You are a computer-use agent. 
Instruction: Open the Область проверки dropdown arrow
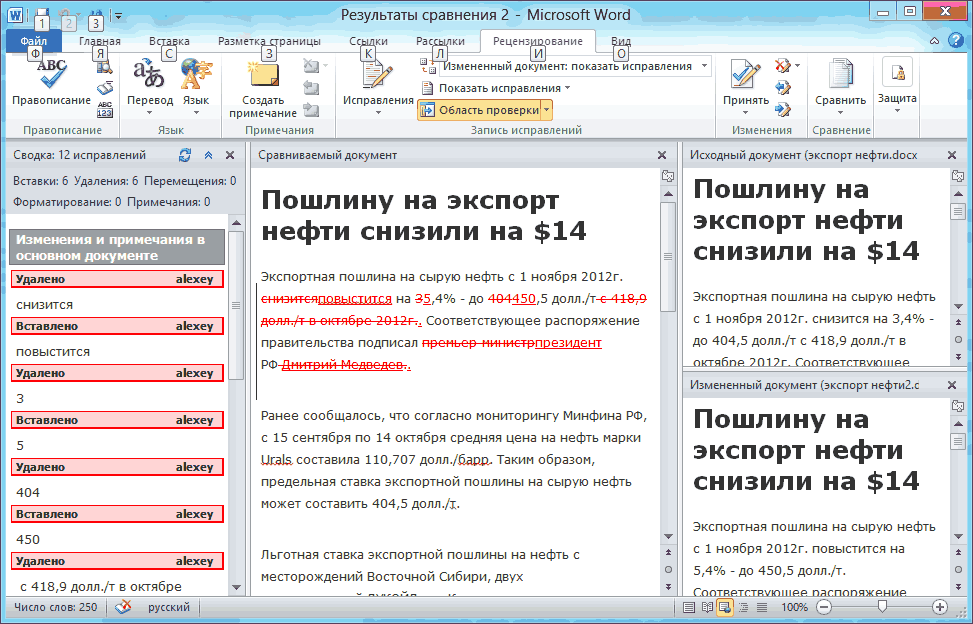pos(546,110)
